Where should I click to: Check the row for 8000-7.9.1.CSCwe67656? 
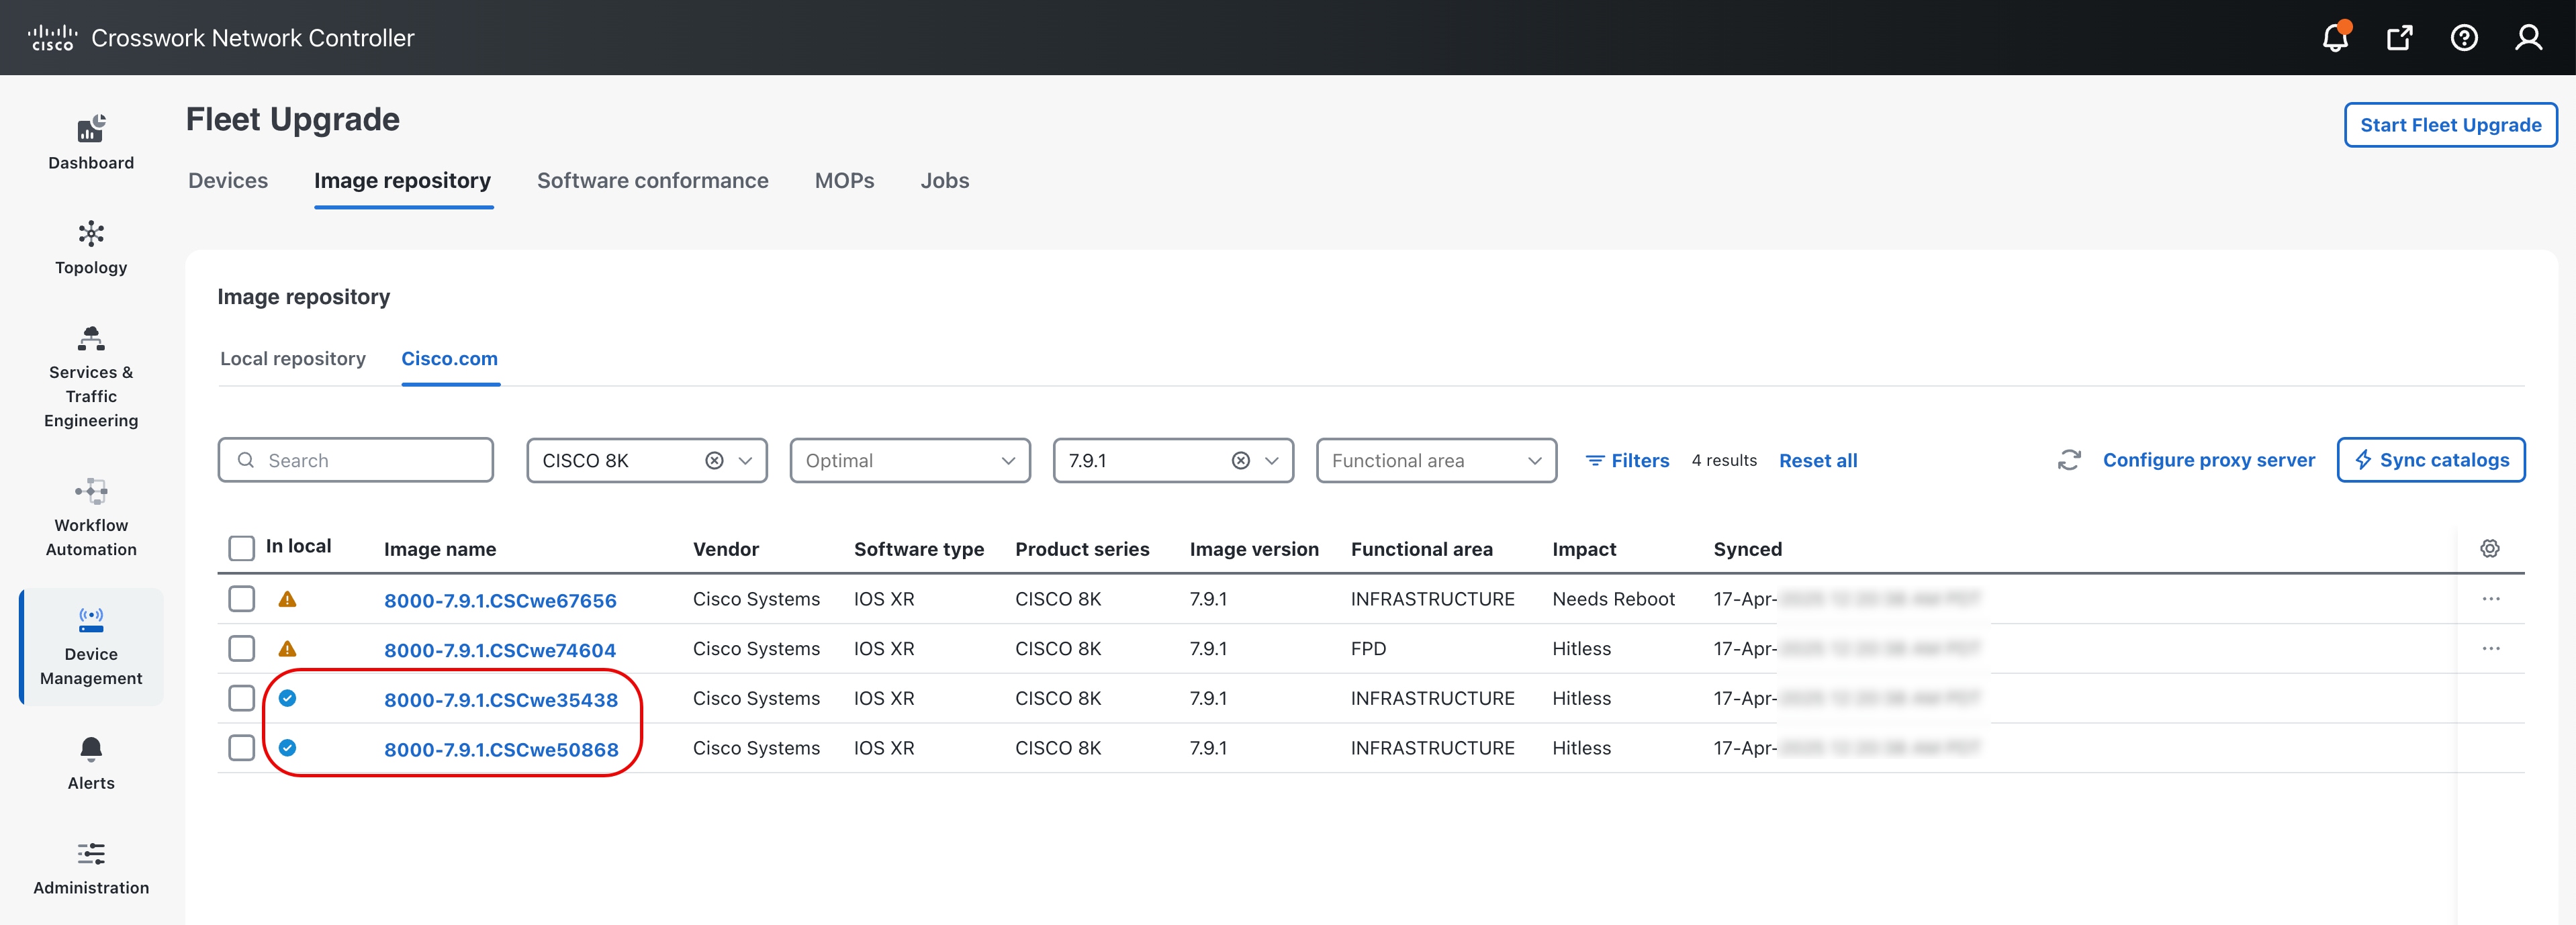coord(241,599)
